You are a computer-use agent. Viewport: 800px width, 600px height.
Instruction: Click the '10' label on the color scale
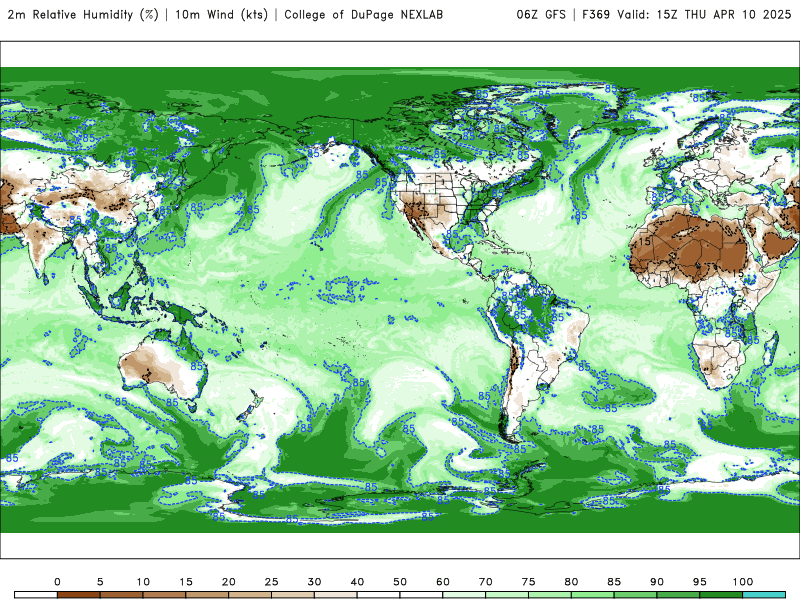(x=143, y=582)
